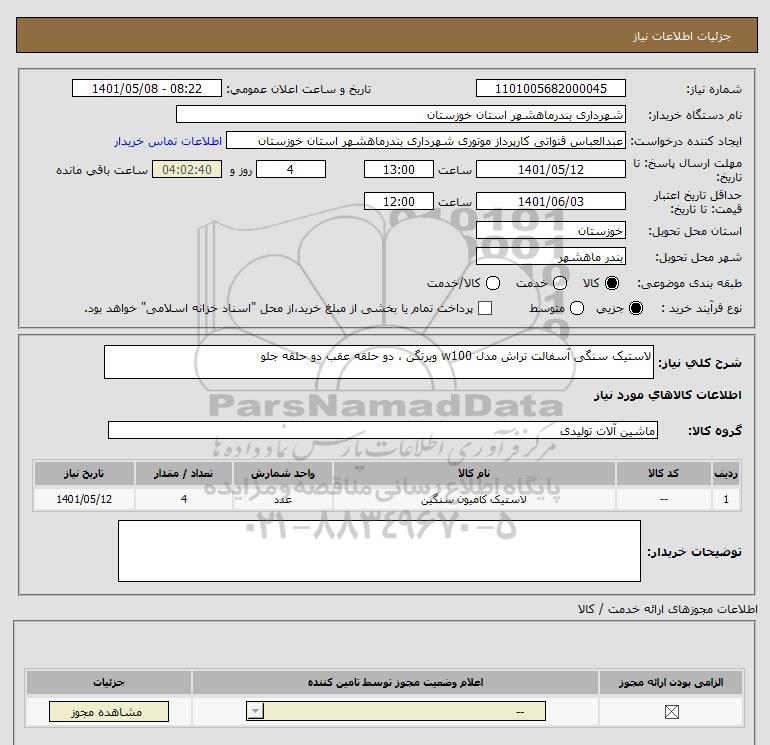Viewport: 770px width, 745px height.
Task: Click the الزامی بودن ارائه مجوز header
Action: (x=671, y=683)
